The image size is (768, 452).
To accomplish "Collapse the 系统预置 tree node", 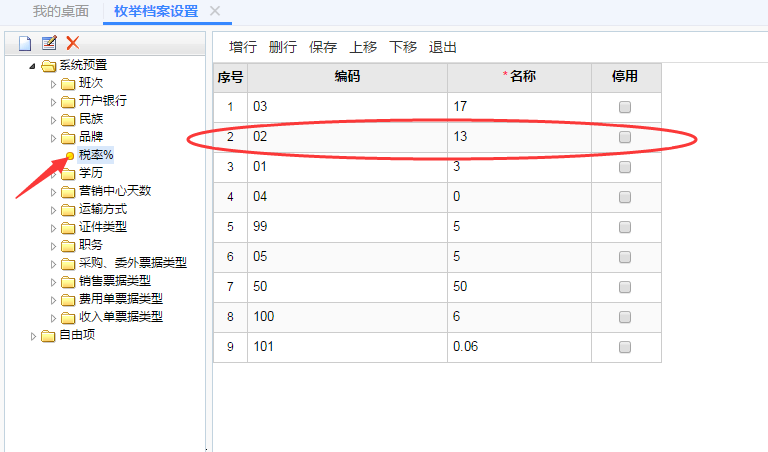I will pyautogui.click(x=34, y=66).
